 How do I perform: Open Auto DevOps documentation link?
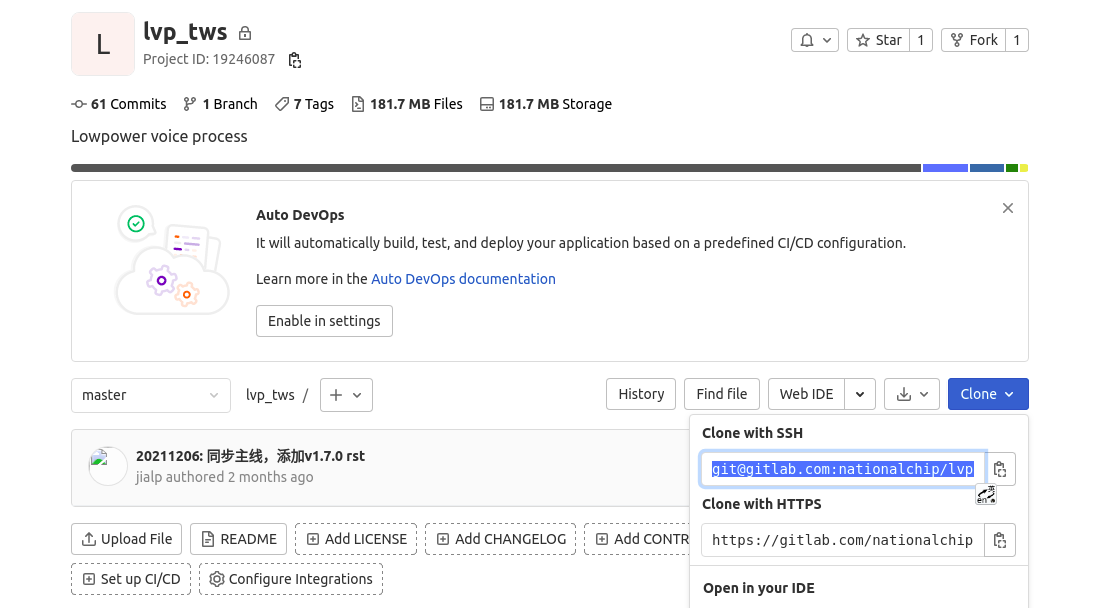click(463, 279)
